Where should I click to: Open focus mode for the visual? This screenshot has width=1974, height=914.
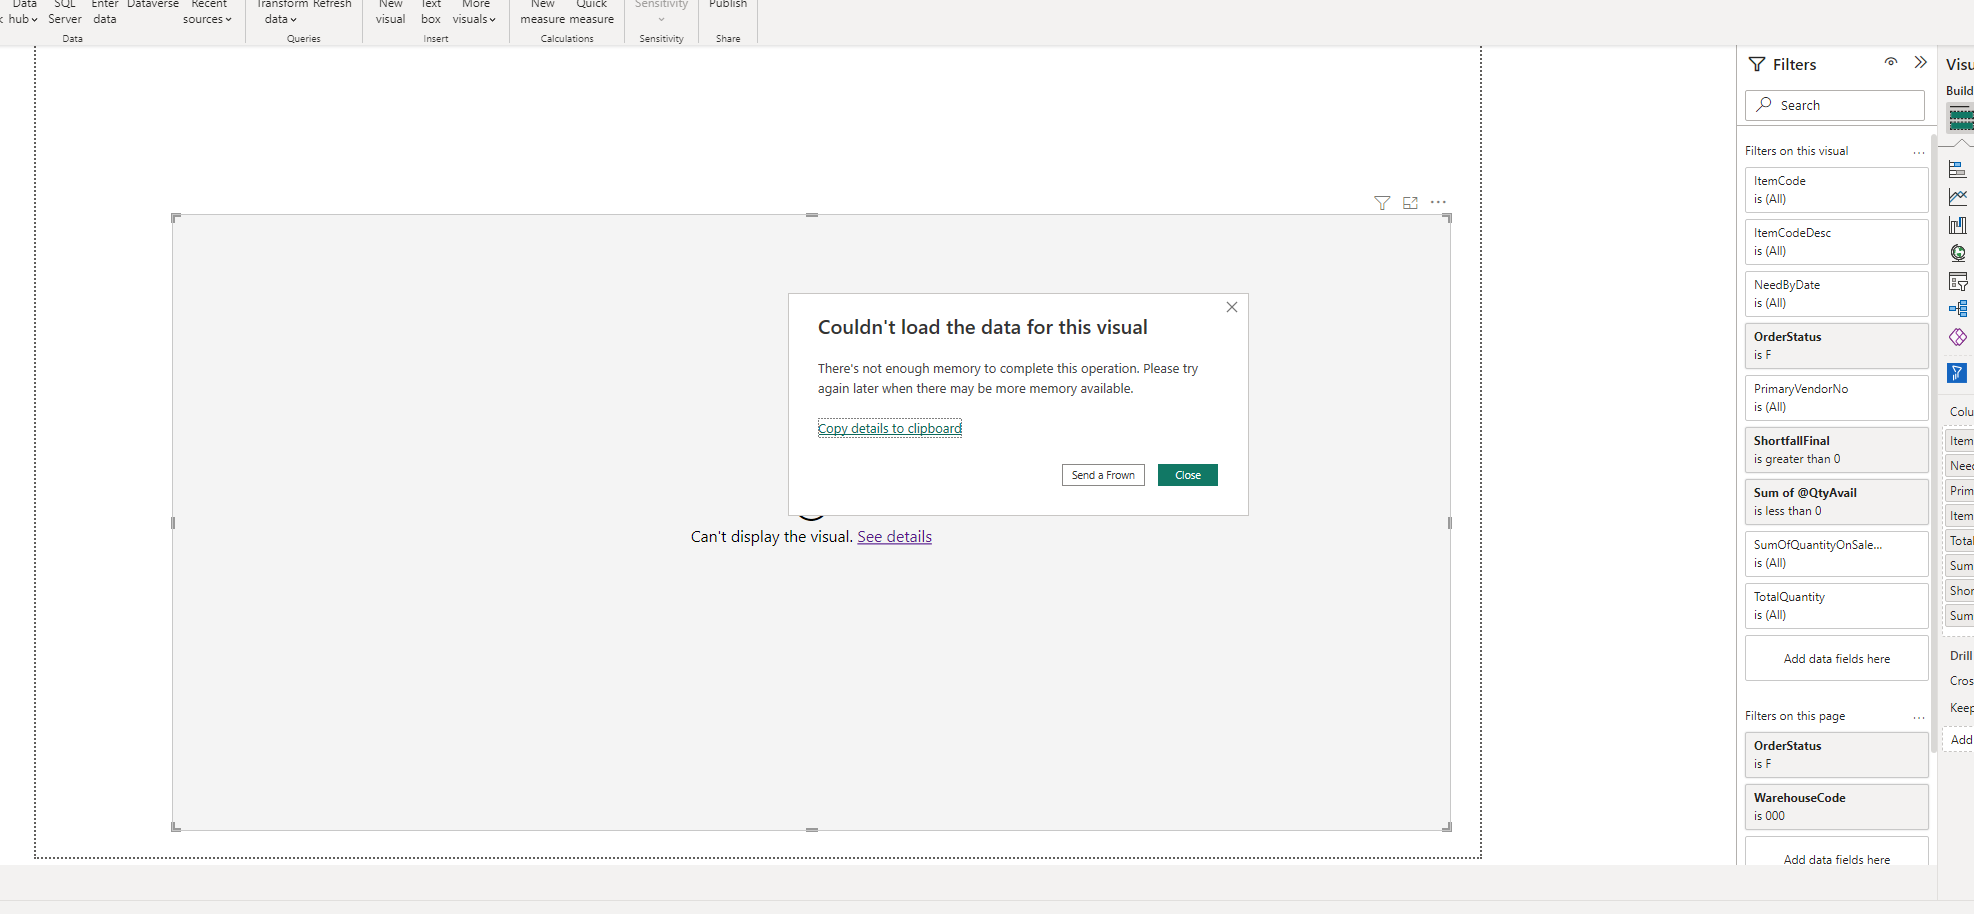[x=1410, y=203]
